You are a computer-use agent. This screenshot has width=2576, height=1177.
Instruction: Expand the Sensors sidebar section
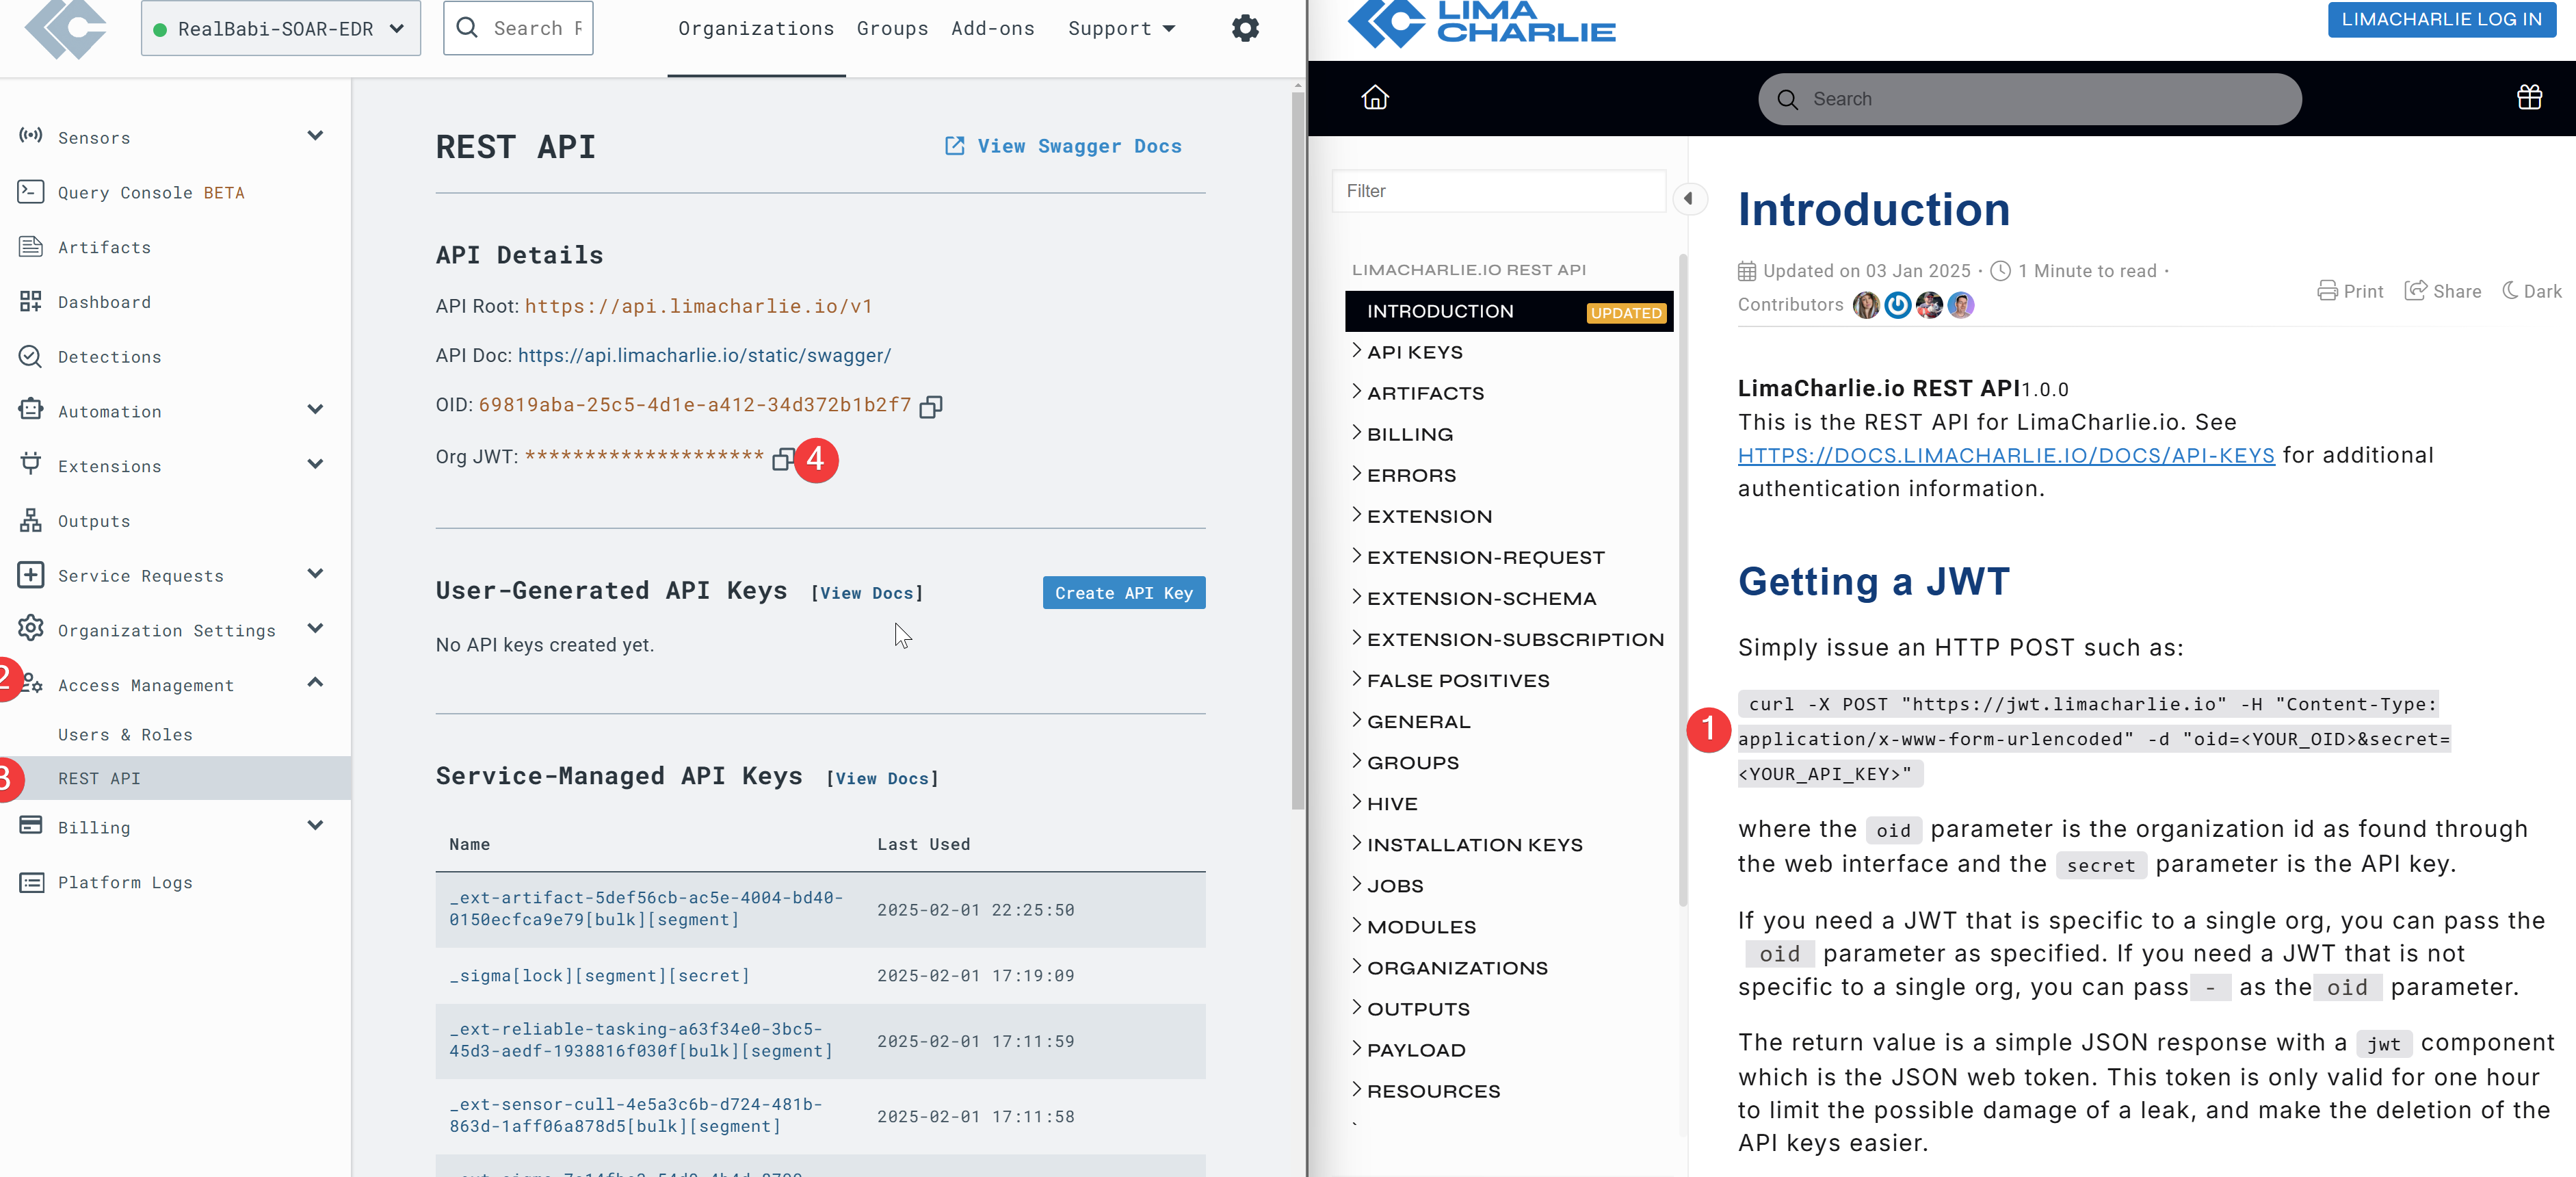pos(315,135)
